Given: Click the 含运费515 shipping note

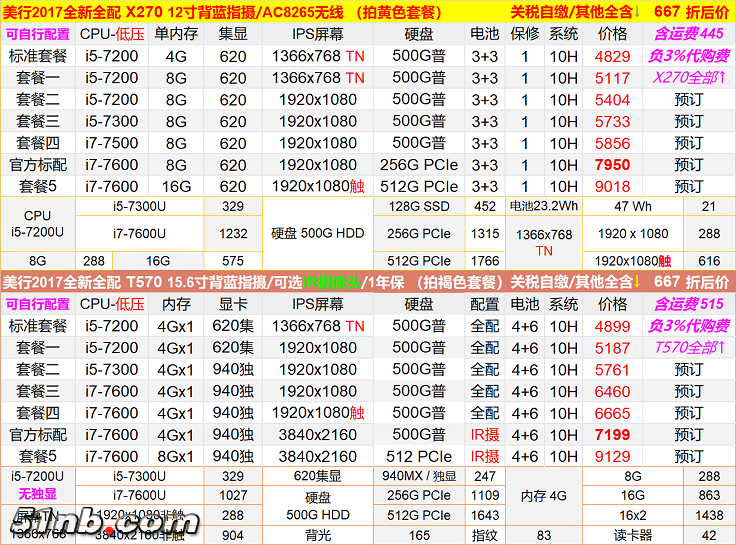Looking at the screenshot, I should 688,304.
